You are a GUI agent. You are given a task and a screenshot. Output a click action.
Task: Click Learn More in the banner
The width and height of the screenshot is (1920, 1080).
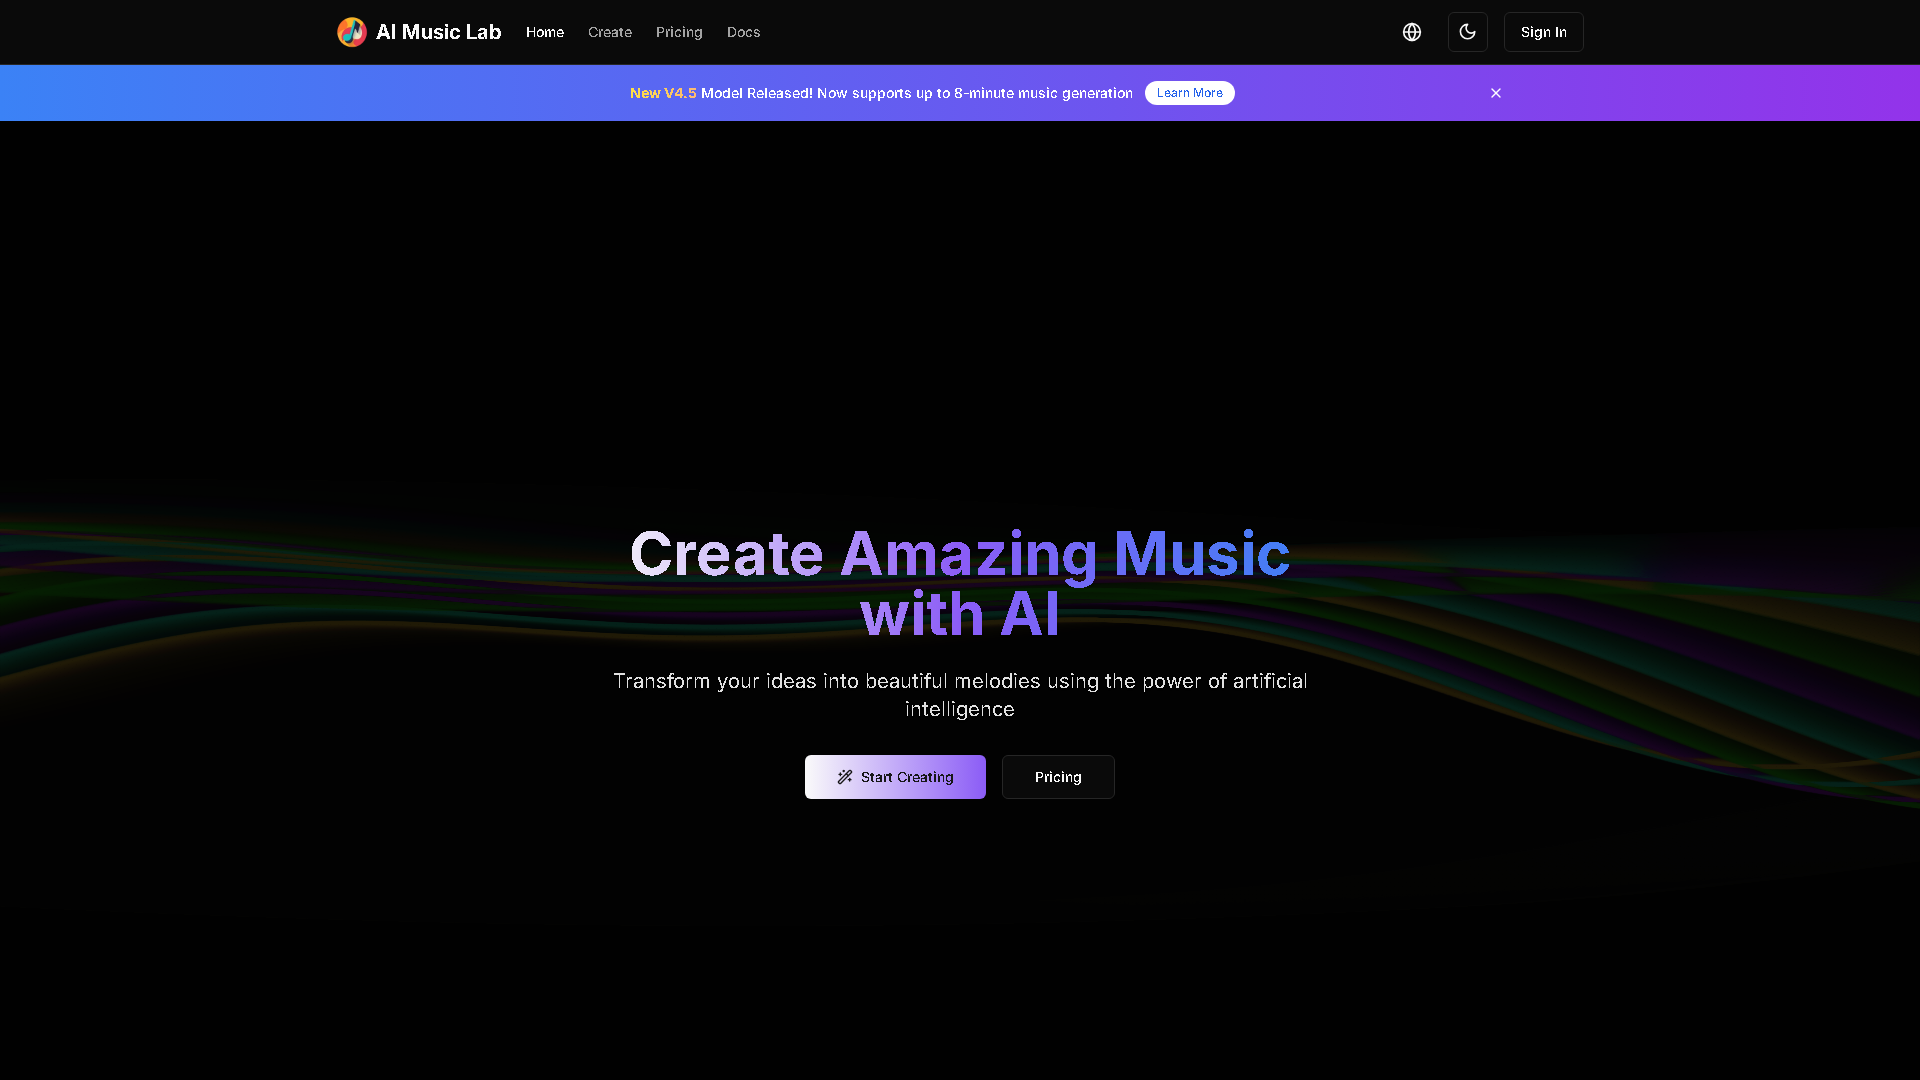(x=1190, y=93)
